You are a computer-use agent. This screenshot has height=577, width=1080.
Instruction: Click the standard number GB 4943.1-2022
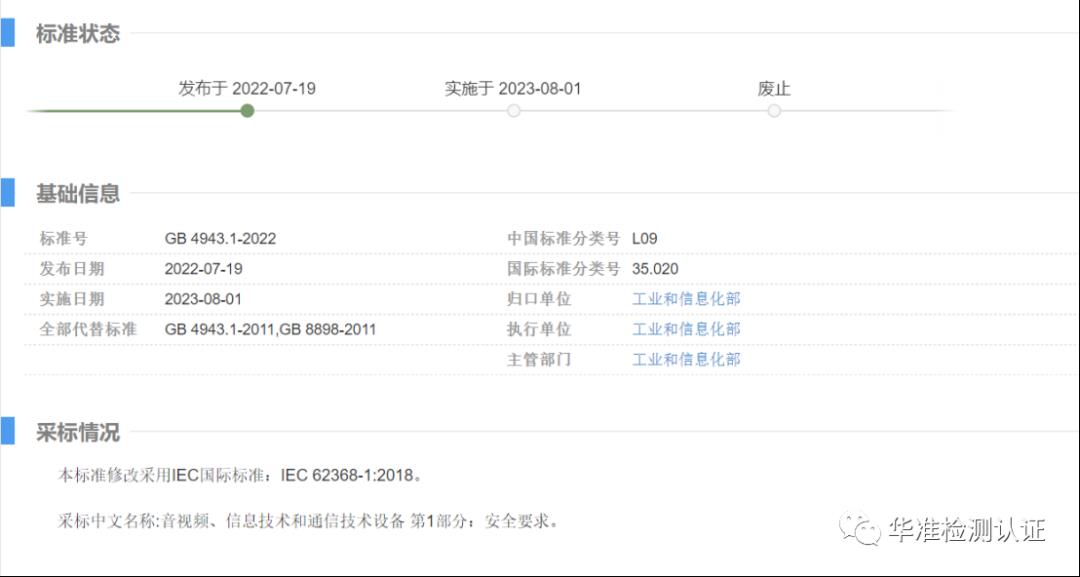[x=220, y=239]
